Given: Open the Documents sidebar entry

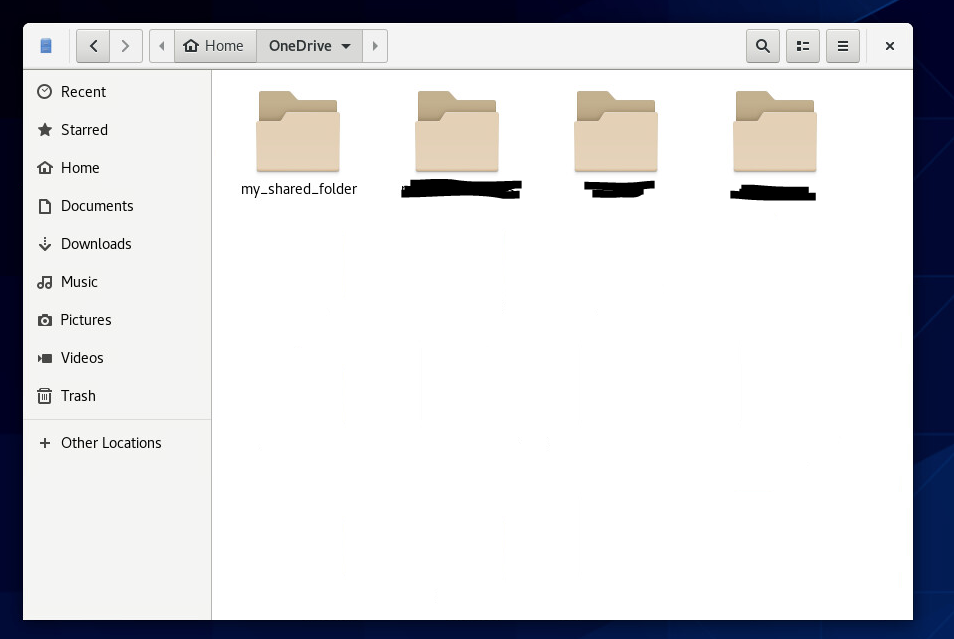Looking at the screenshot, I should pos(97,206).
